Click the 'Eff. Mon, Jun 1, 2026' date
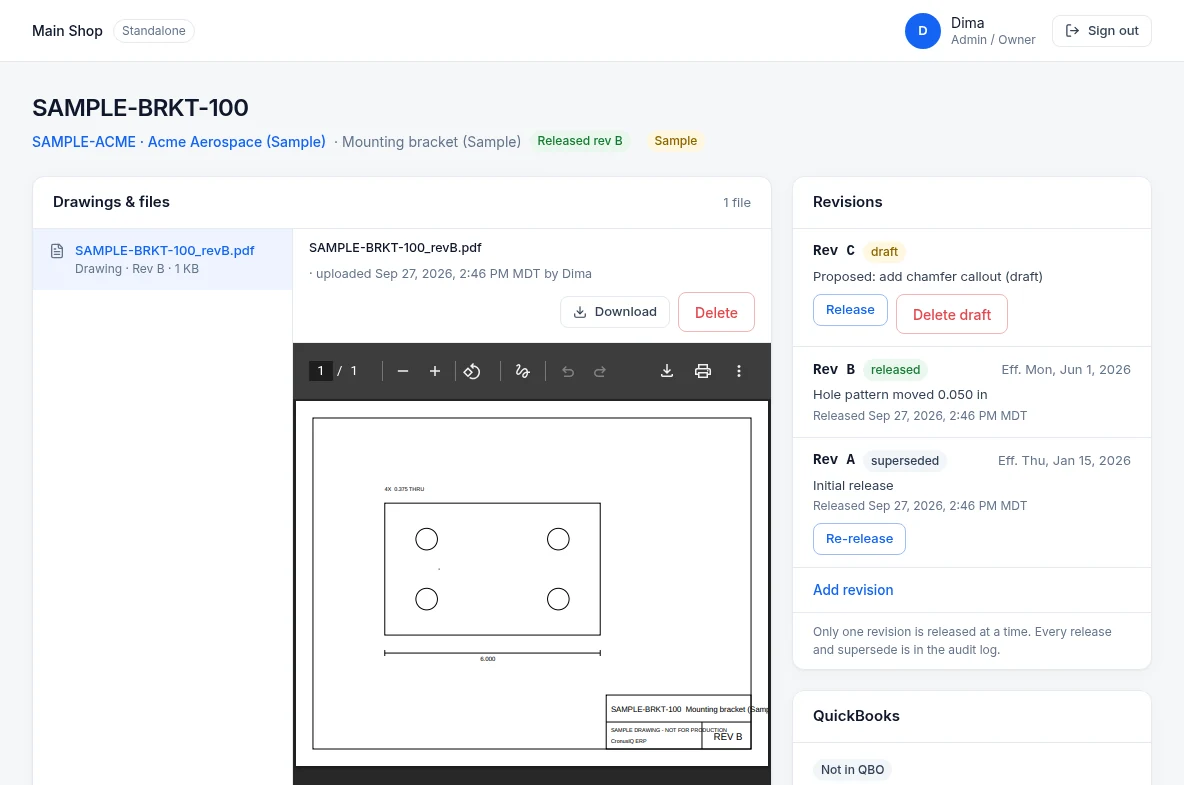This screenshot has width=1184, height=785. point(1066,370)
